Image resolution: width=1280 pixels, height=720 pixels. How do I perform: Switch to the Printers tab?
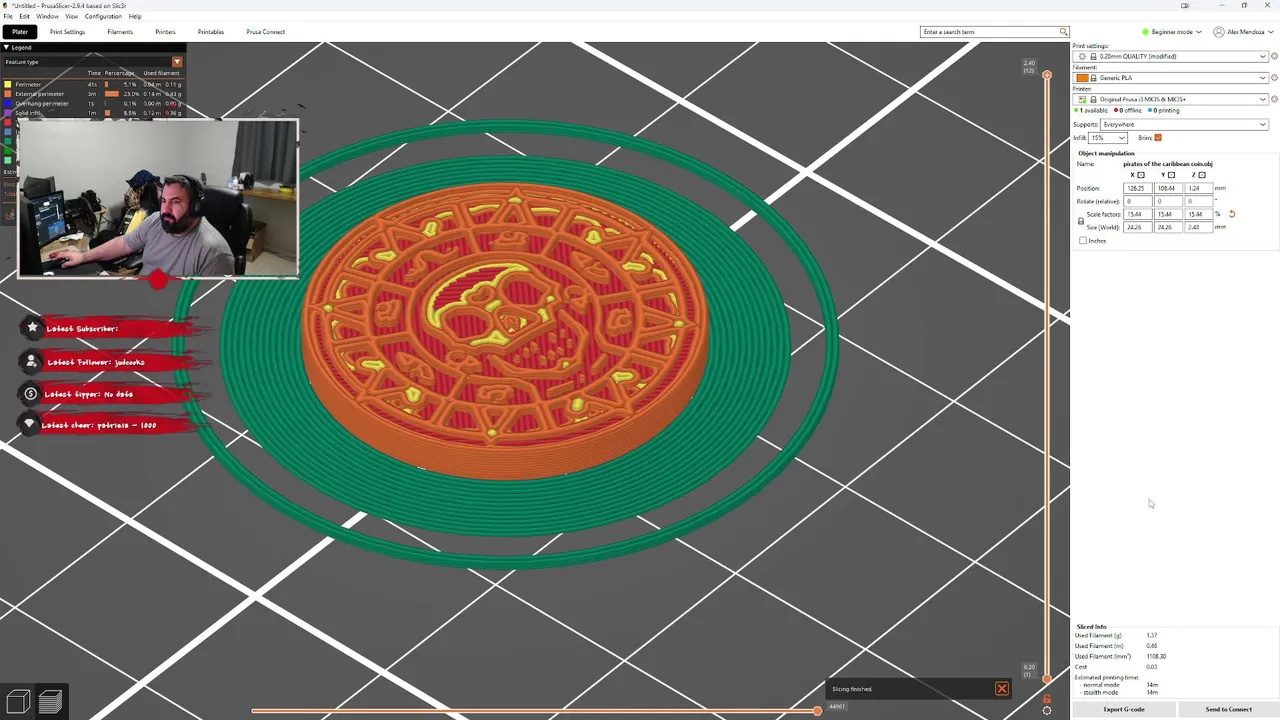click(x=165, y=32)
